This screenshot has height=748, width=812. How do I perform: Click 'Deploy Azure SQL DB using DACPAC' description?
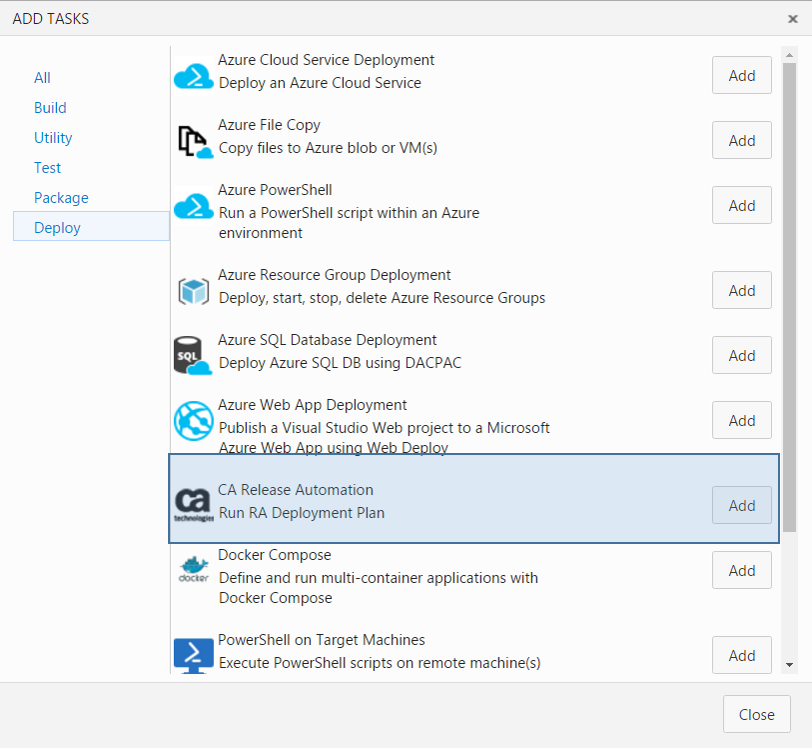coord(340,363)
